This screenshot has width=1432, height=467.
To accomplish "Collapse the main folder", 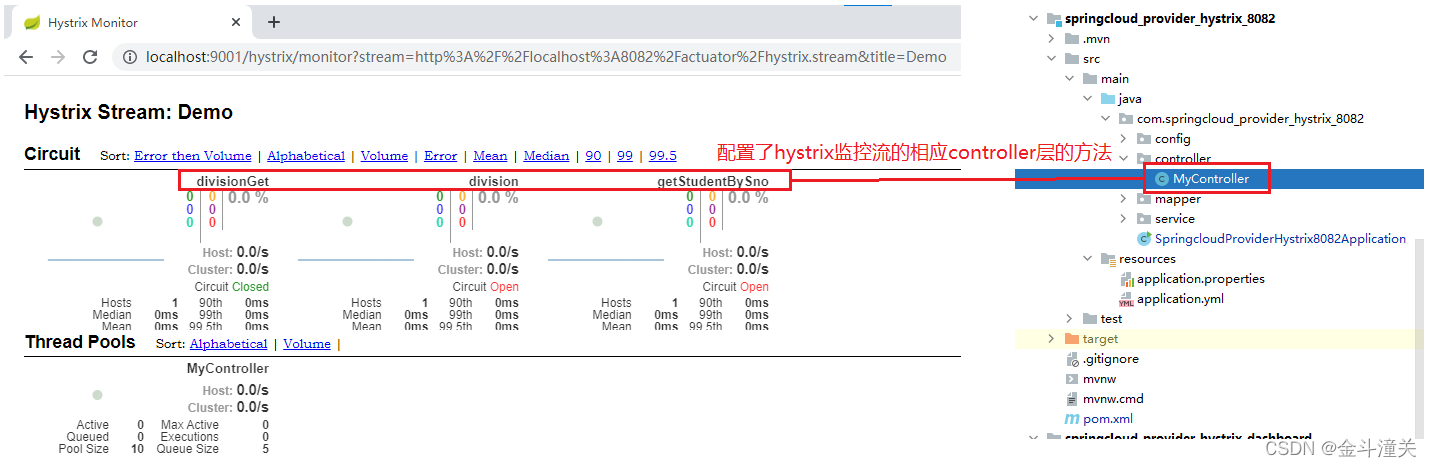I will pos(1069,79).
